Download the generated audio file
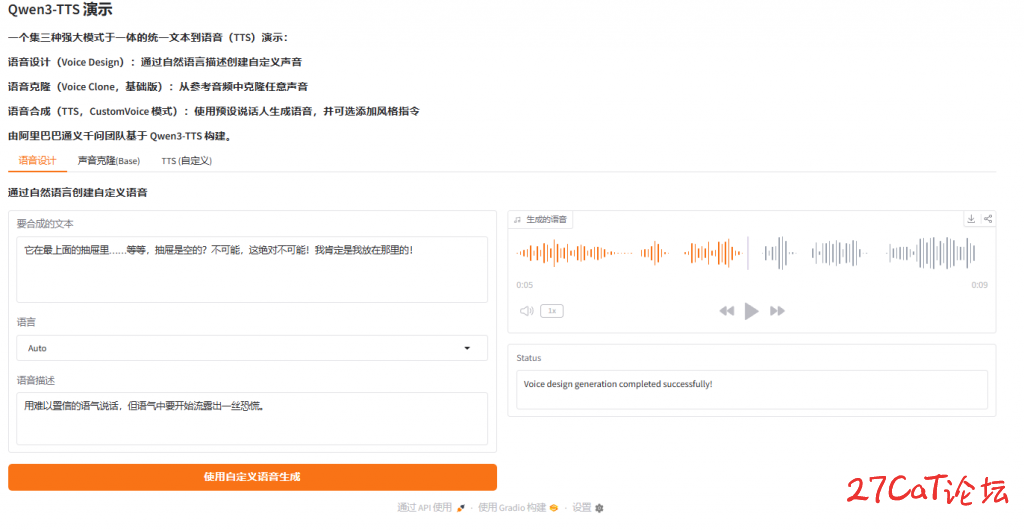 pyautogui.click(x=971, y=219)
